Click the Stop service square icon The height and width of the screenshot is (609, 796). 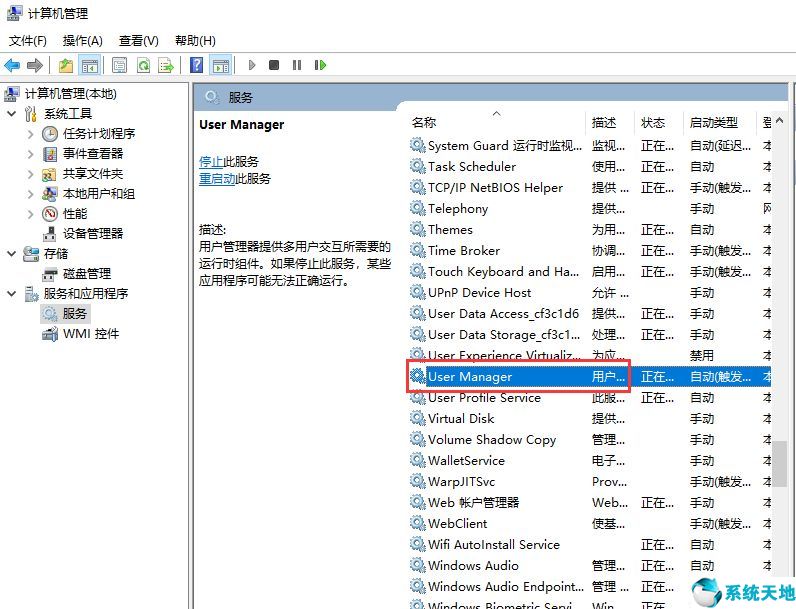[x=274, y=65]
